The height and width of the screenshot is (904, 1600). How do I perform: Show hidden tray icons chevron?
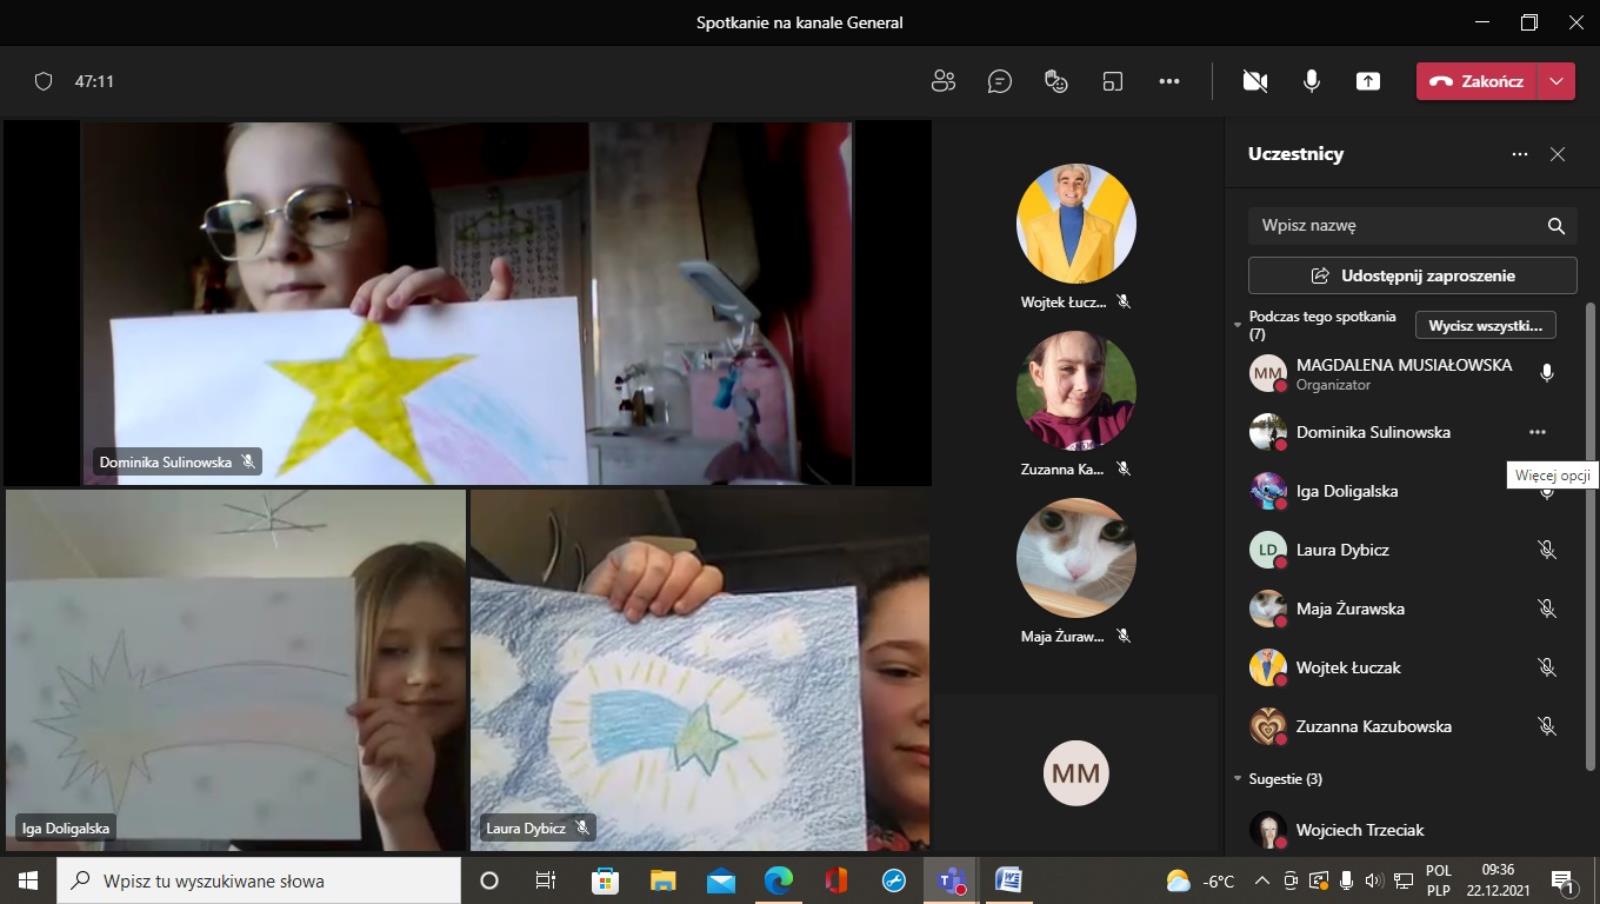coord(1262,881)
